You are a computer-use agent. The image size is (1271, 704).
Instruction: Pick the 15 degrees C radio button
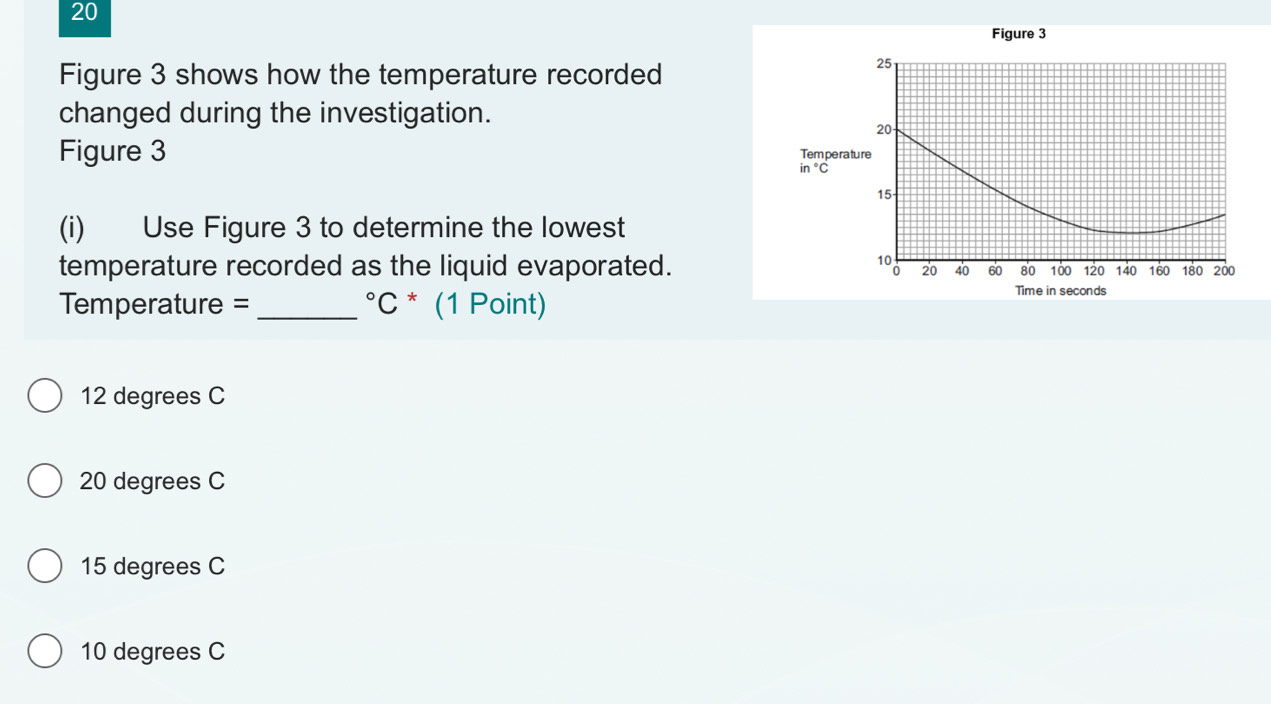coord(43,566)
